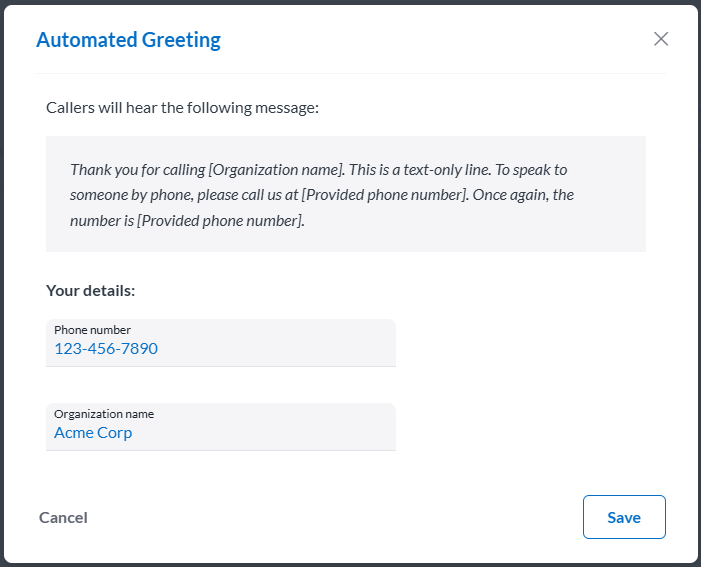Click "To speak to" text in message

(x=537, y=170)
